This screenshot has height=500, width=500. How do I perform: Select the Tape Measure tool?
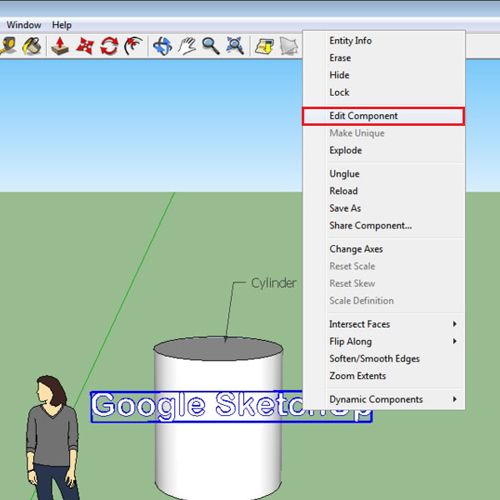[7, 46]
